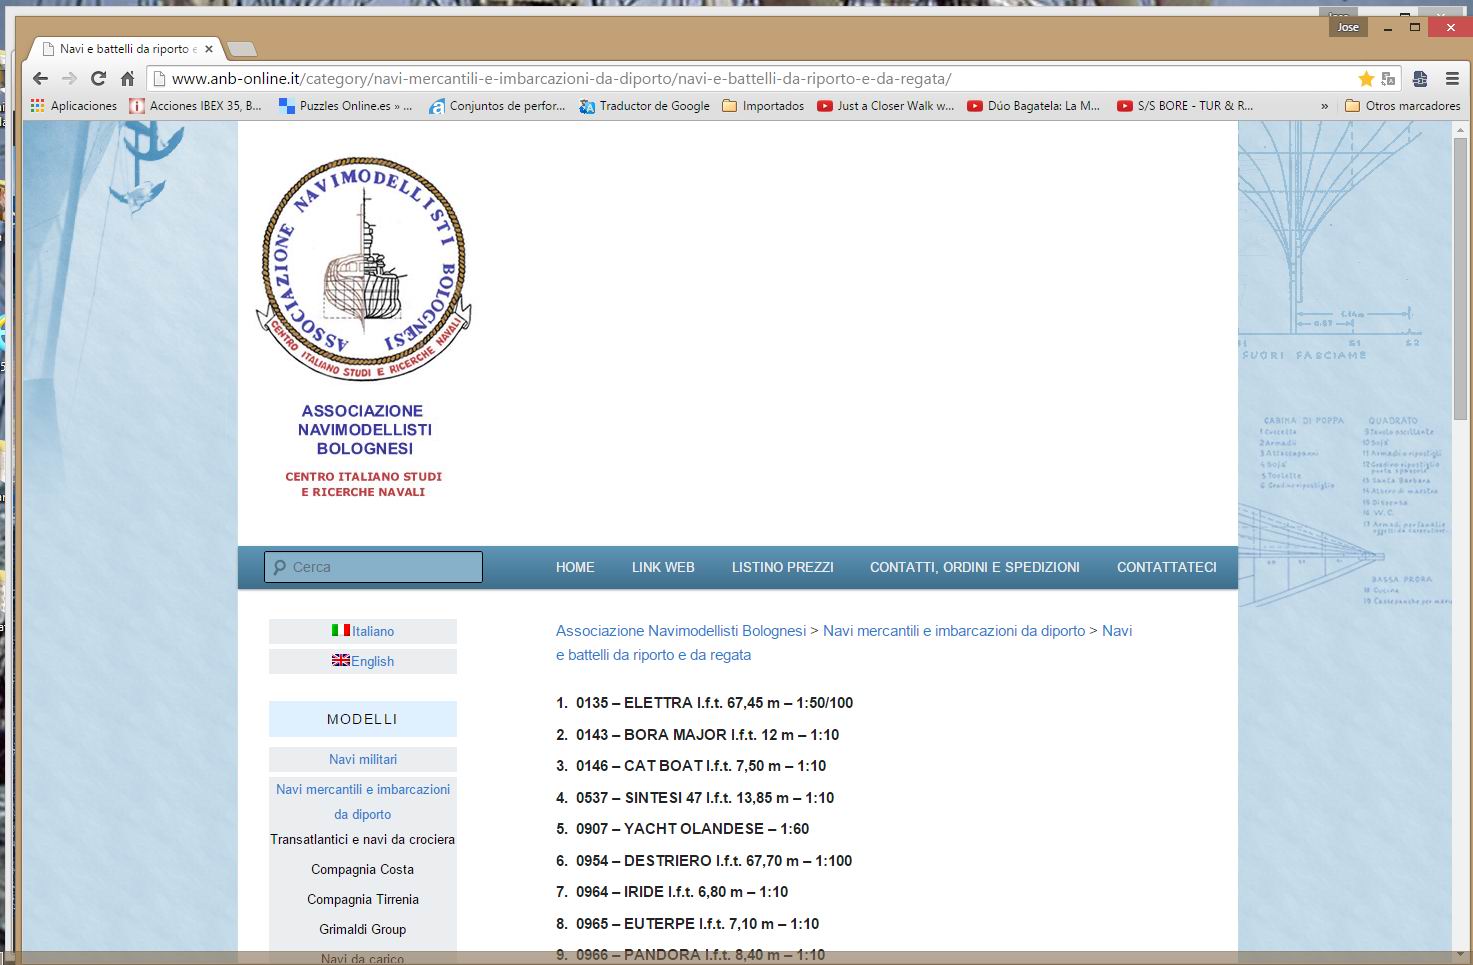Image resolution: width=1473 pixels, height=965 pixels.
Task: Click the address bar URL
Action: point(561,78)
